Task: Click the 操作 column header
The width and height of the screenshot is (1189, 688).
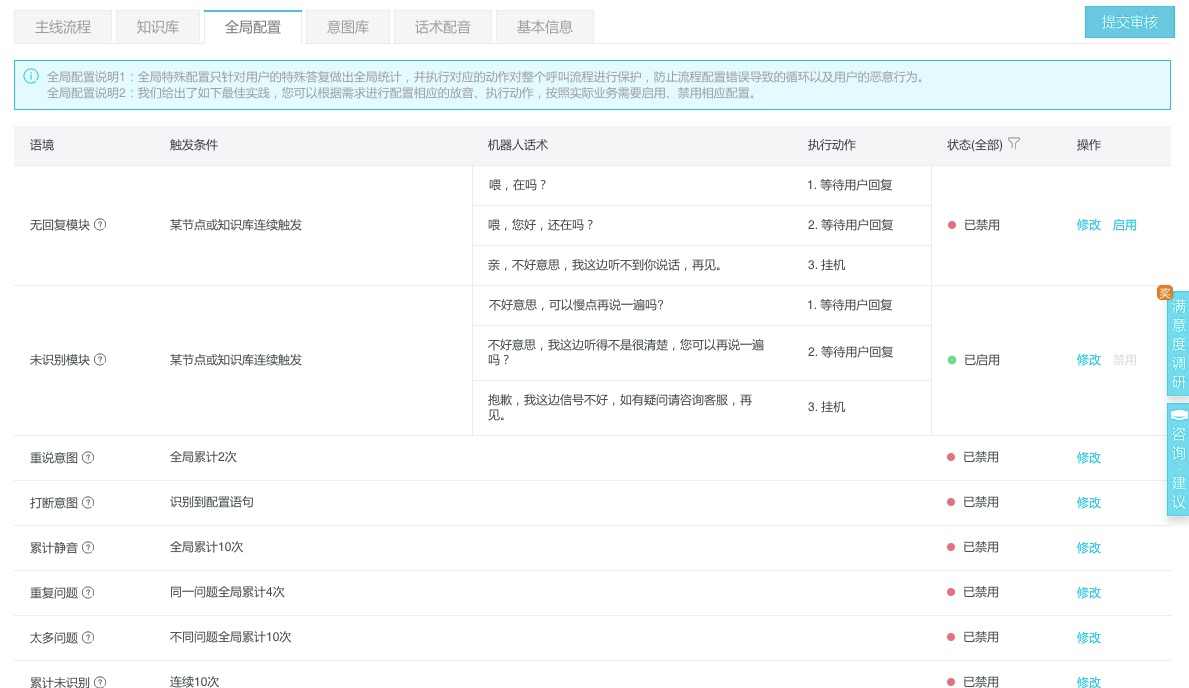Action: click(x=1088, y=145)
